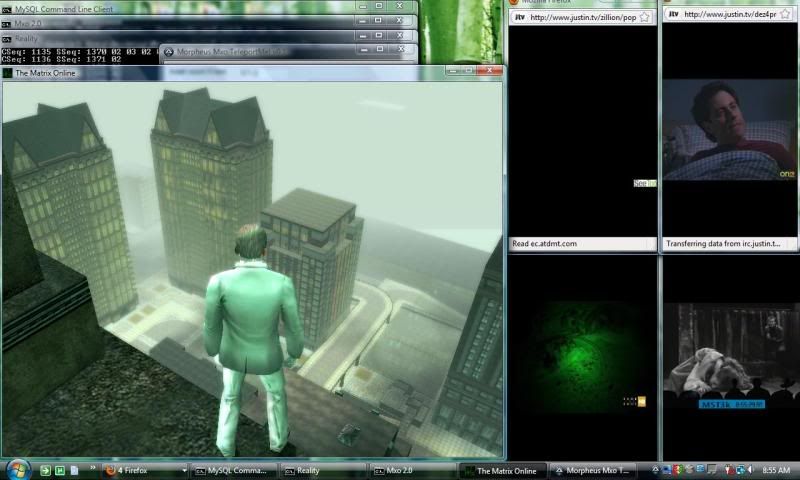Launch the green arrow quick launch icon
This screenshot has height=480, width=800.
point(45,471)
